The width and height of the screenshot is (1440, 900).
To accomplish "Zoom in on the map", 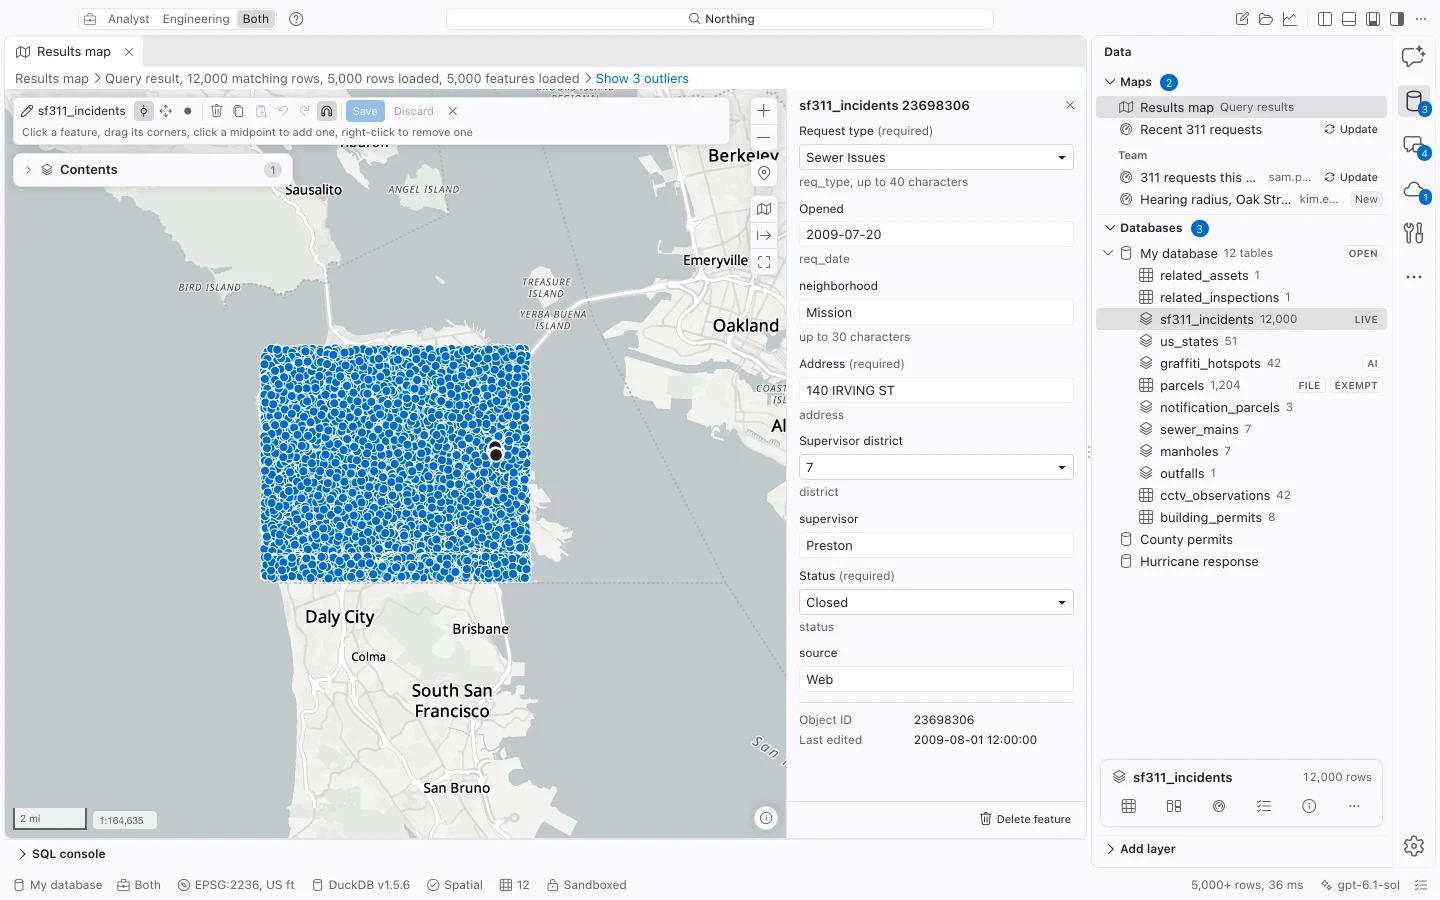I will click(764, 111).
